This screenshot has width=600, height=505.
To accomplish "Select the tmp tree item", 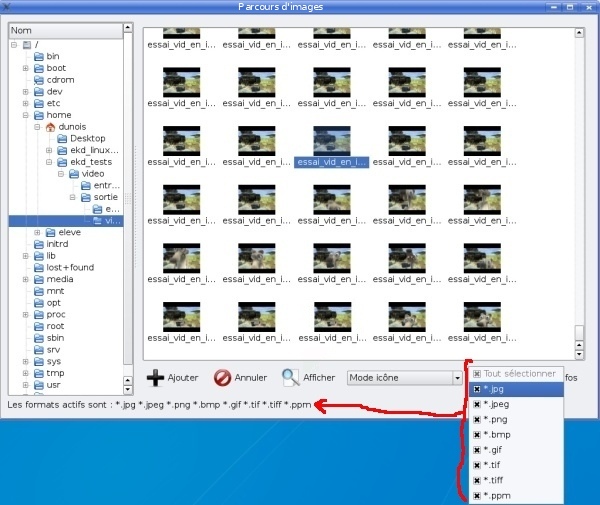I will click(55, 373).
